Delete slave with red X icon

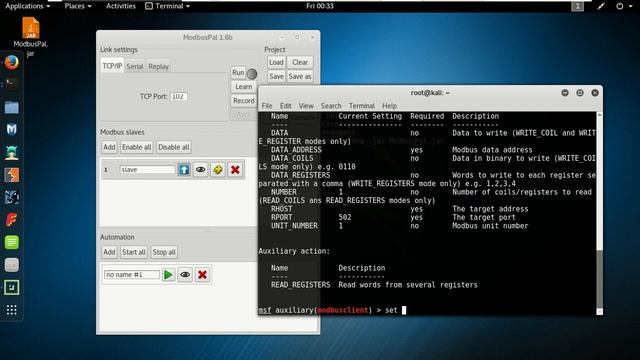235,169
